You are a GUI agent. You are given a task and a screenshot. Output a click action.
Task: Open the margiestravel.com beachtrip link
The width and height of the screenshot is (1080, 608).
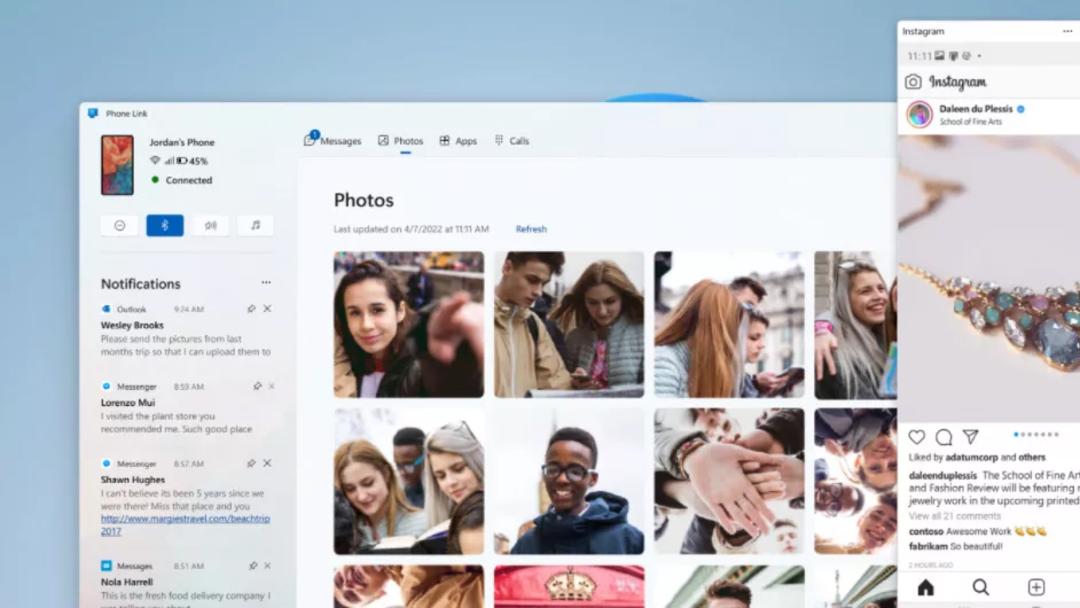point(185,525)
